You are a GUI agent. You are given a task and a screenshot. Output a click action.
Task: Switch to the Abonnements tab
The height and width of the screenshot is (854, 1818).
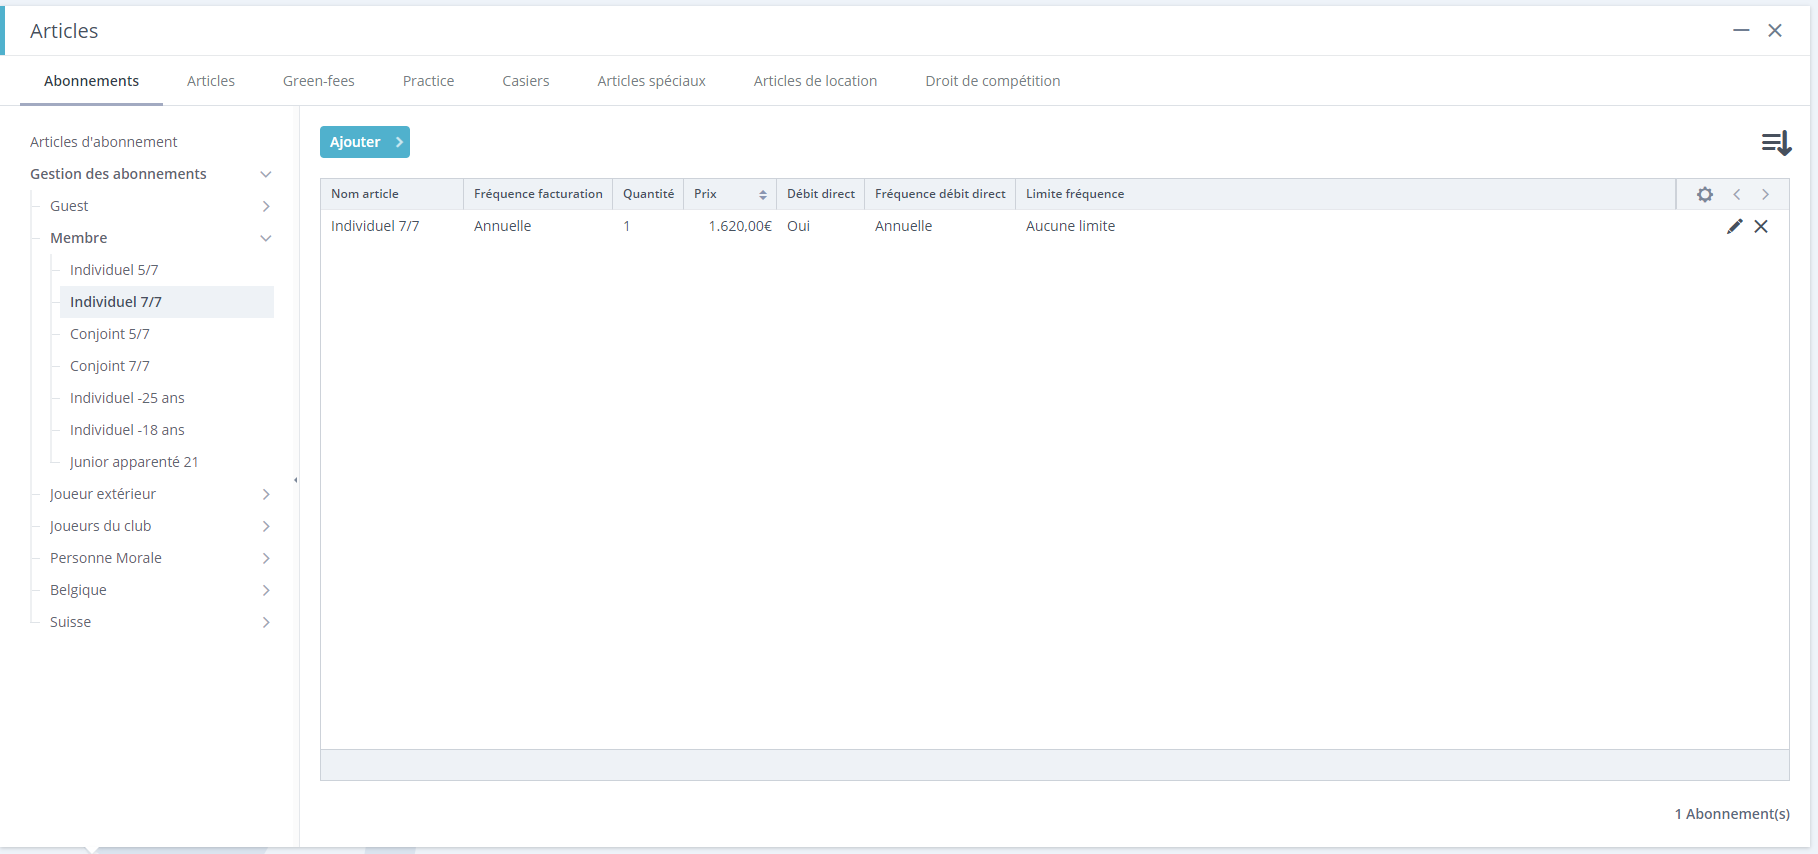coord(91,81)
